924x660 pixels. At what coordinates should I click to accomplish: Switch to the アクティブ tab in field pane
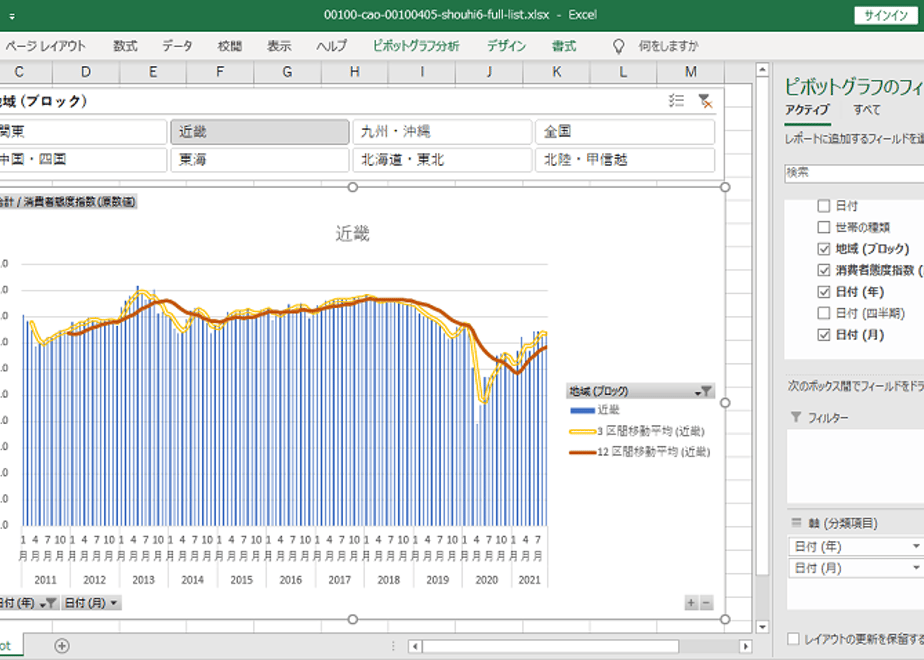(807, 110)
